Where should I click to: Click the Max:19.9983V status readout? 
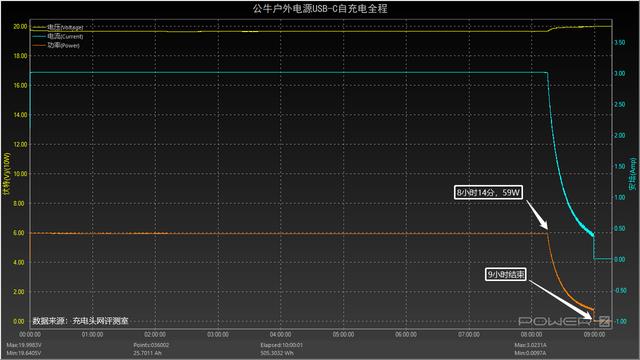click(x=24, y=345)
